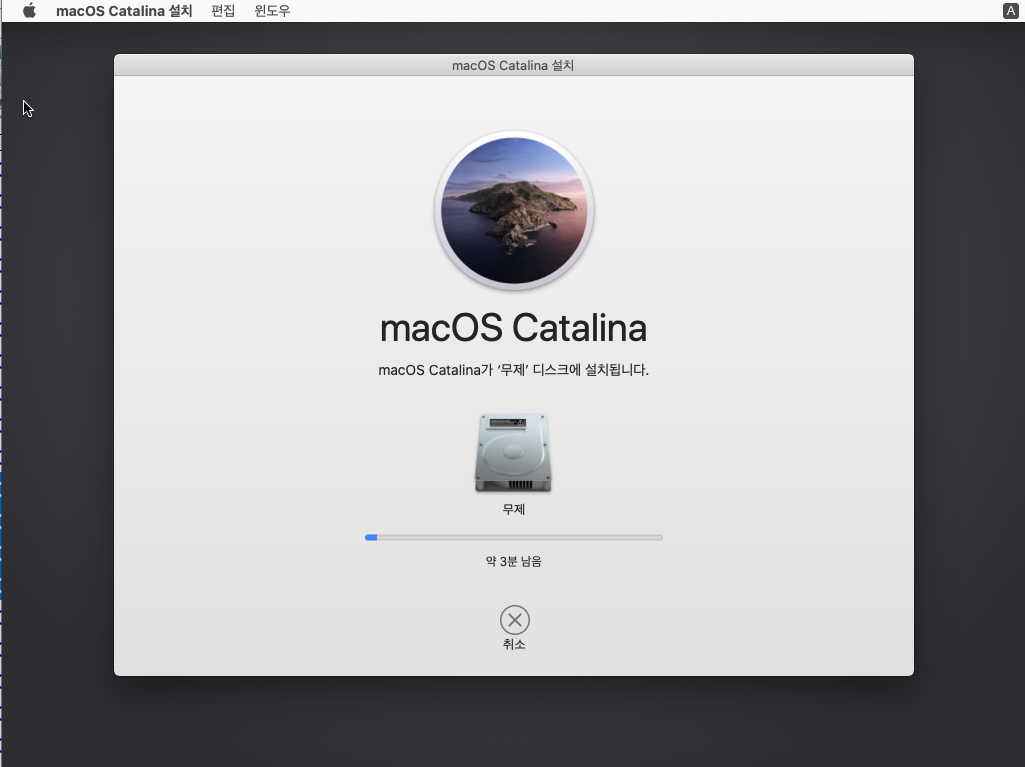Select the hard drive disk icon

(x=513, y=452)
